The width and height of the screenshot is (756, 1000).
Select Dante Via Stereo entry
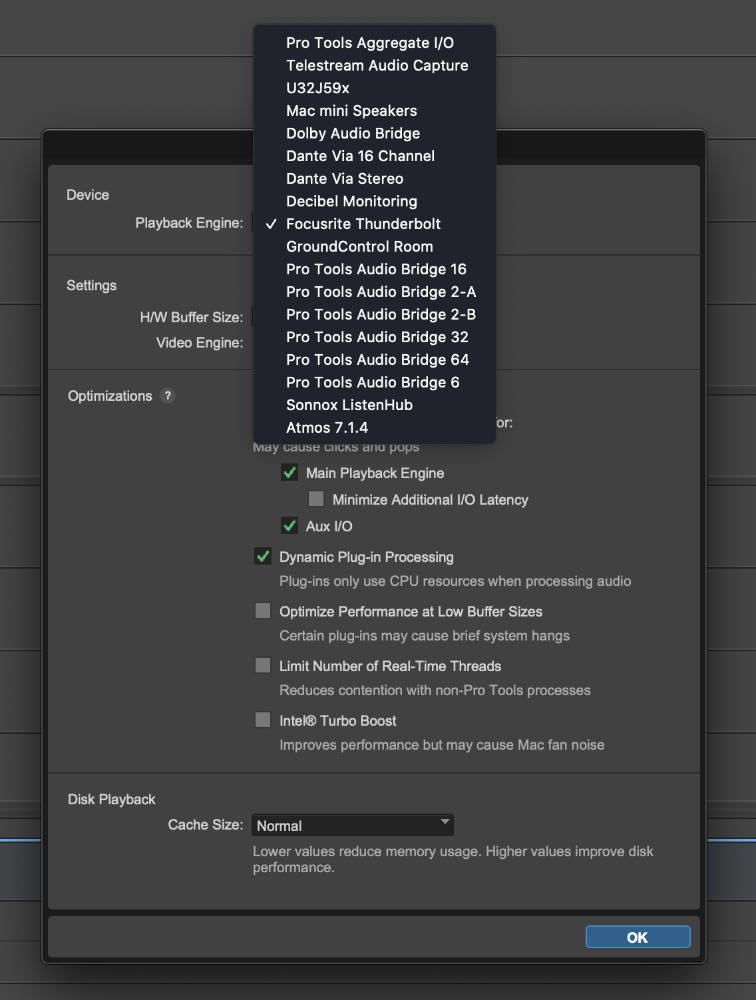pos(374,179)
